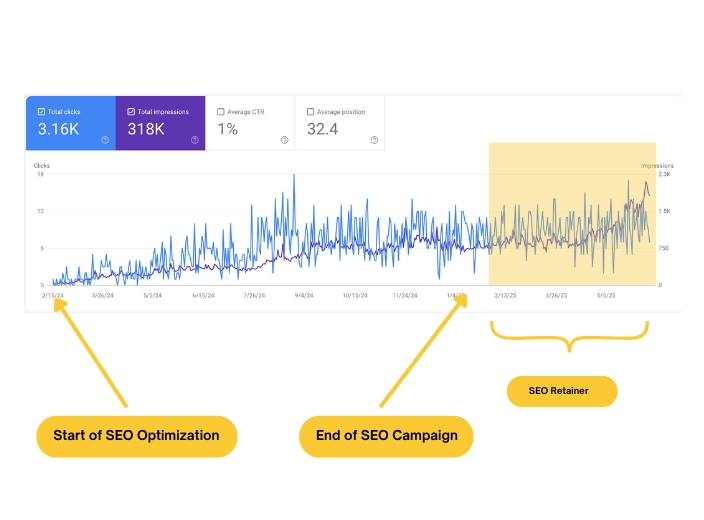Click the End of SEO Campaign label
Image resolution: width=704 pixels, height=520 pixels.
pos(386,436)
